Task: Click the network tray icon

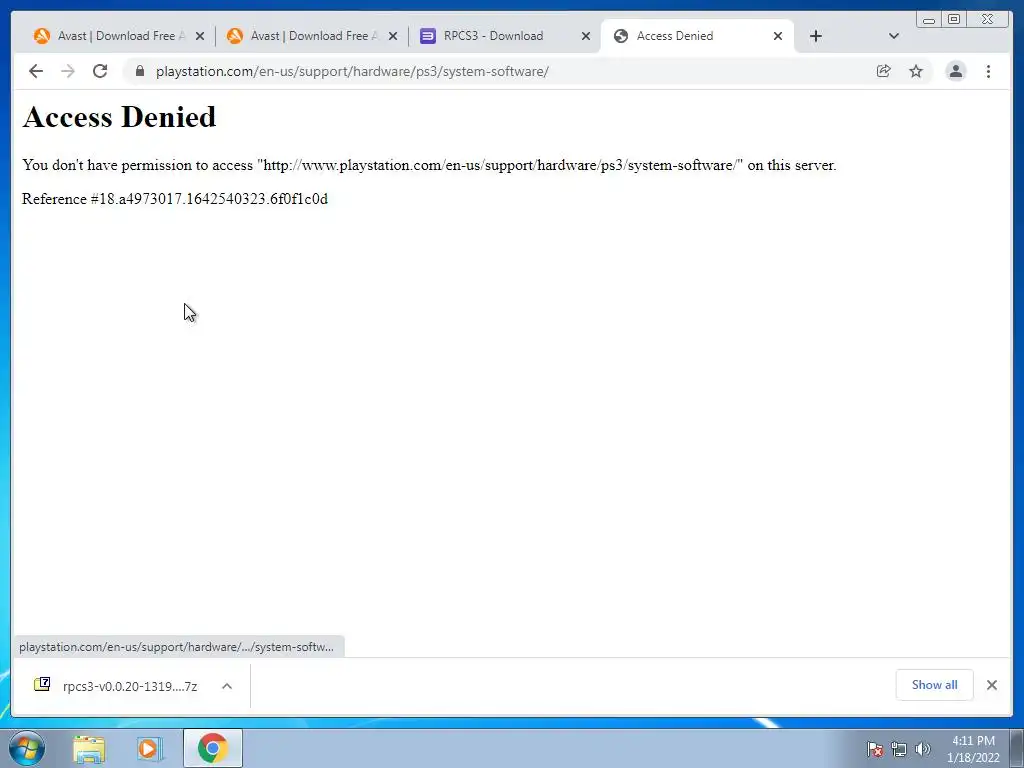Action: coord(899,749)
